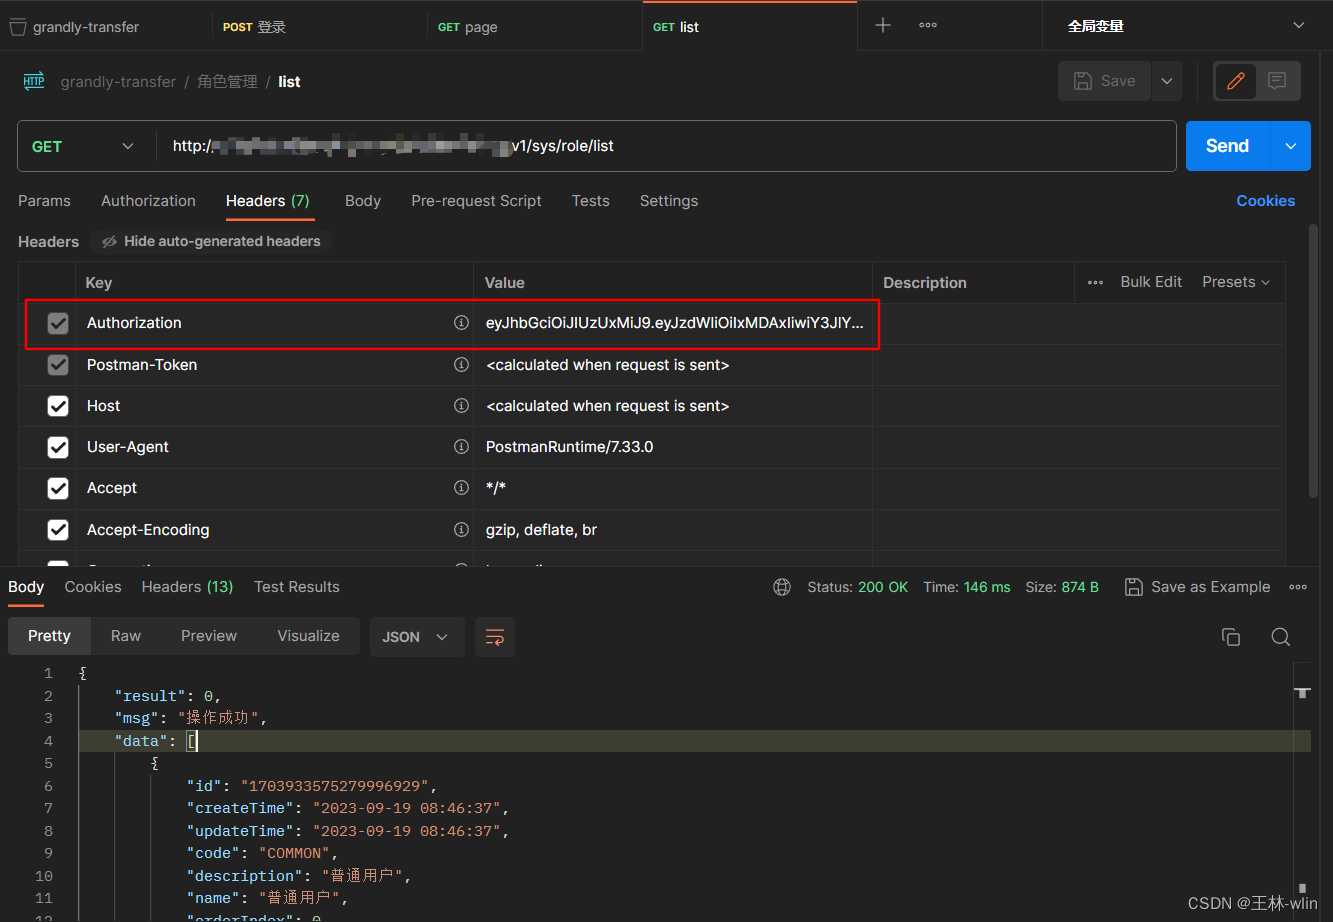Click Save as Example

click(1198, 587)
